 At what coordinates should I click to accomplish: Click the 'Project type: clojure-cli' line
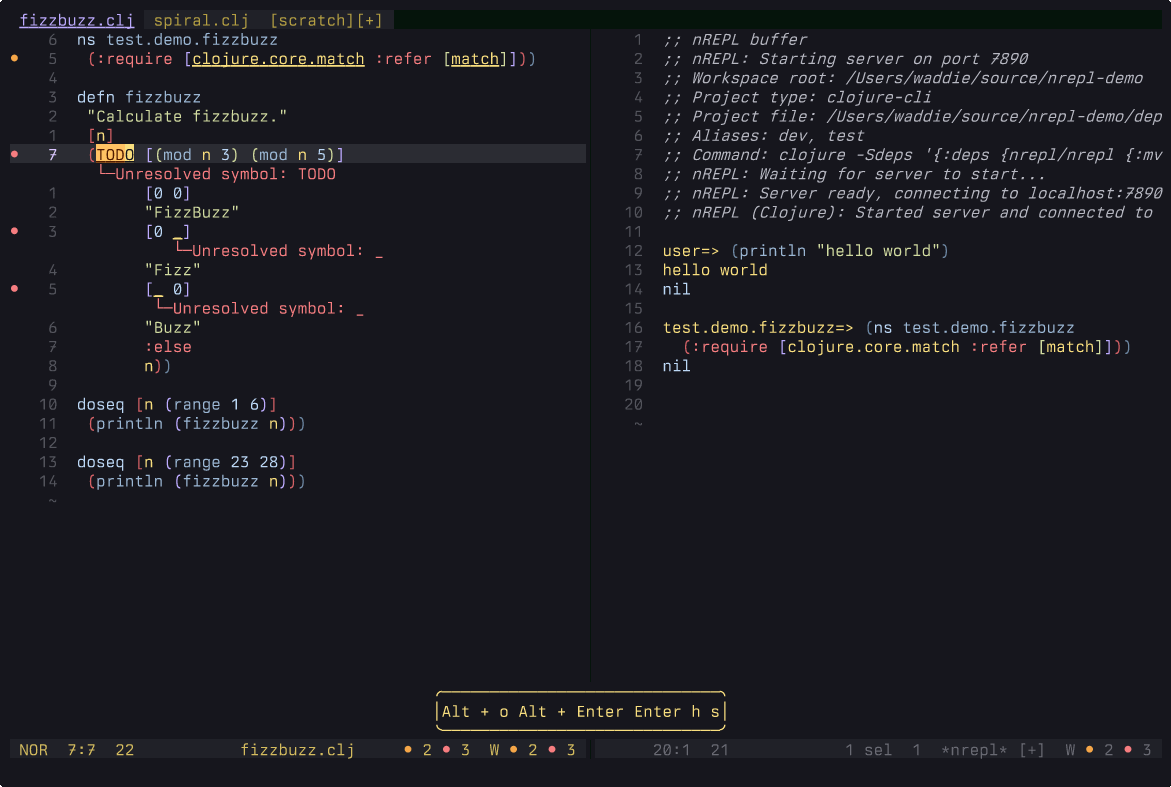797,97
